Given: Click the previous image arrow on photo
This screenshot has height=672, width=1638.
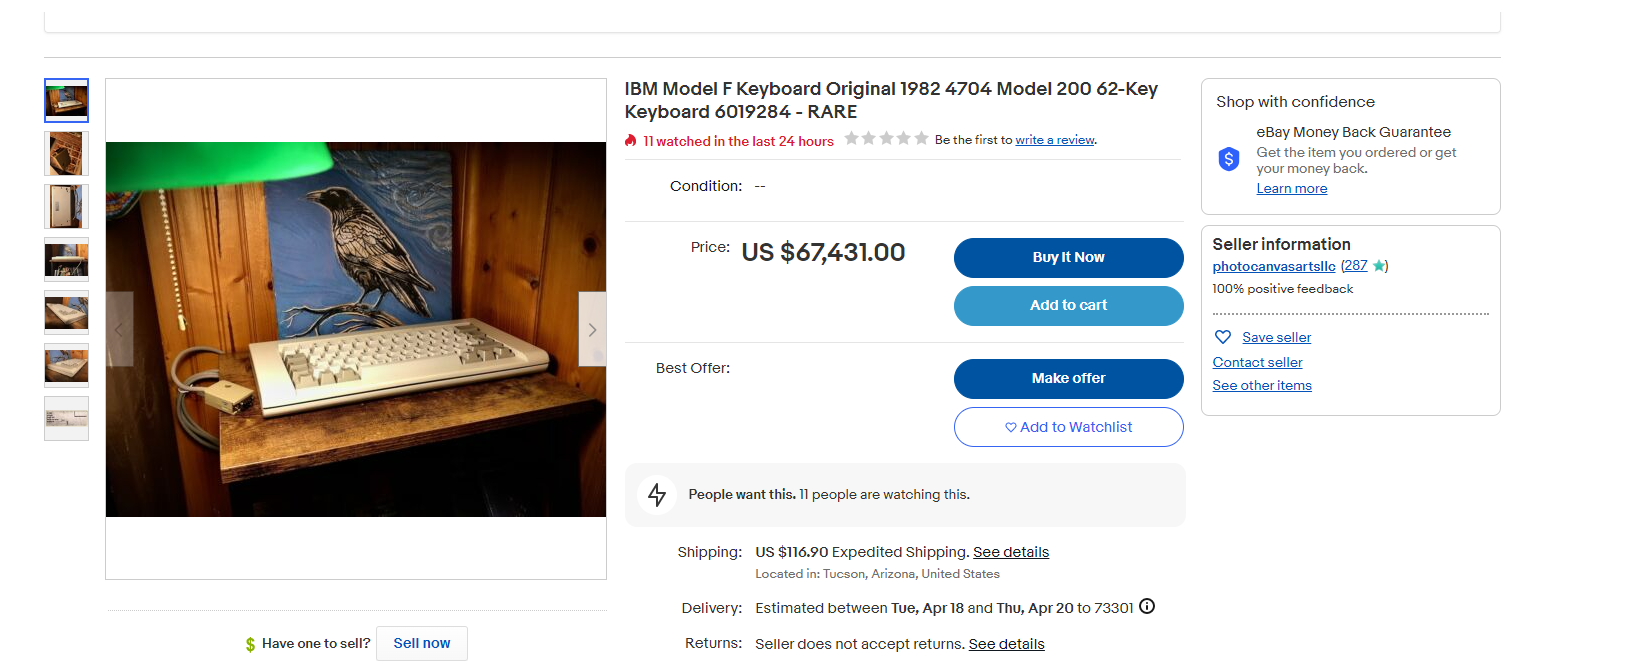Looking at the screenshot, I should 119,329.
